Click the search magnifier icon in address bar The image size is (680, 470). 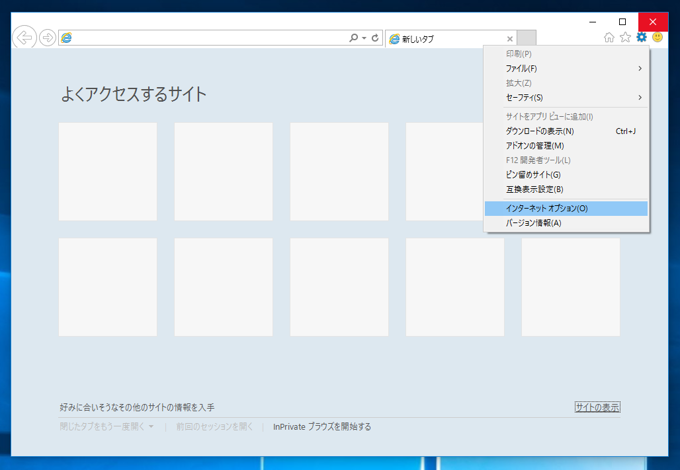pos(353,38)
